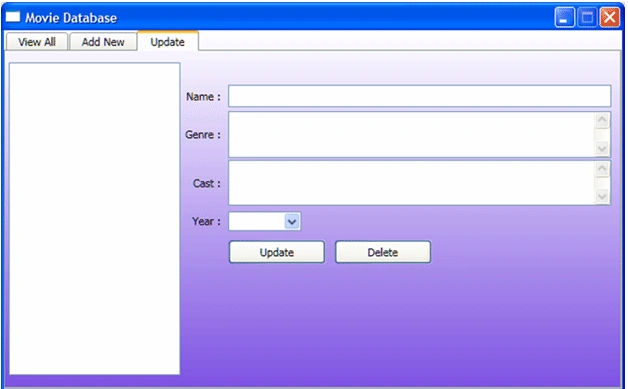This screenshot has height=389, width=628.
Task: Open the Year dropdown
Action: (292, 222)
